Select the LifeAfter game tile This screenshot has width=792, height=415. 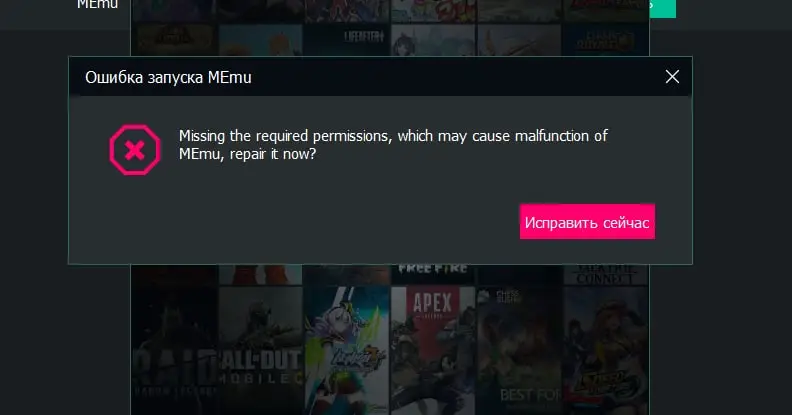coord(346,40)
